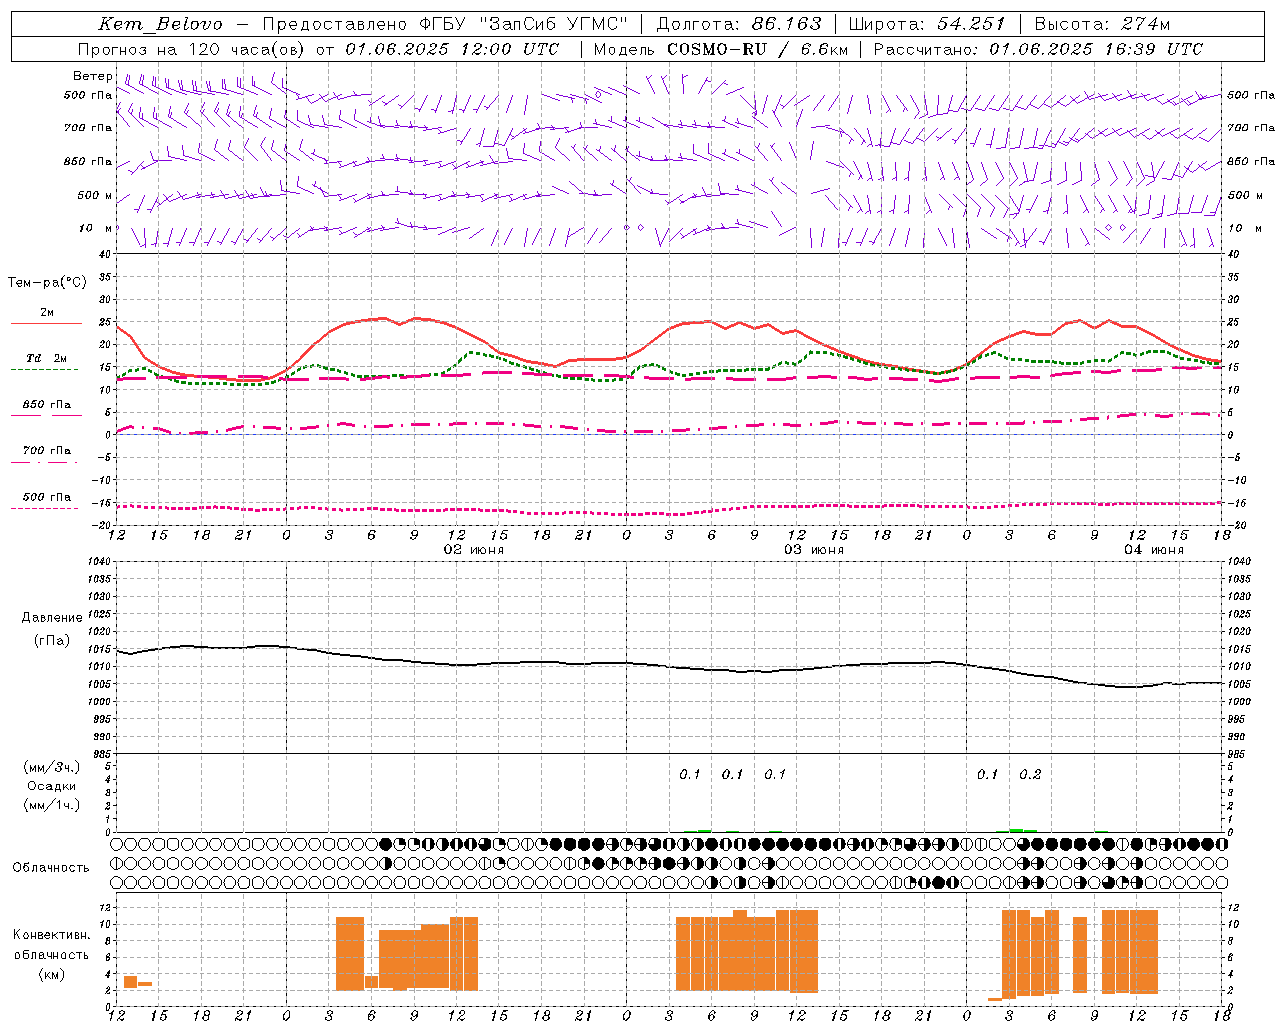Click the Конвективн. label
Screen dimensions: 1280x1024
click(x=51, y=935)
